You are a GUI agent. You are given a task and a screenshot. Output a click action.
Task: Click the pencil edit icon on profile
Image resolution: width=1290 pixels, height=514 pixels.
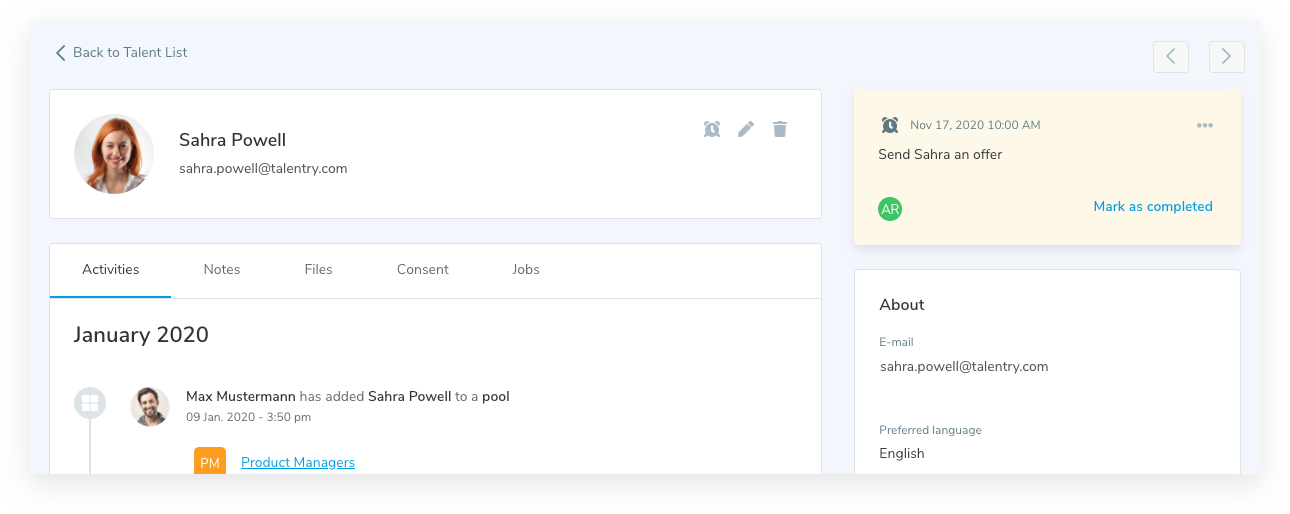[x=746, y=129]
